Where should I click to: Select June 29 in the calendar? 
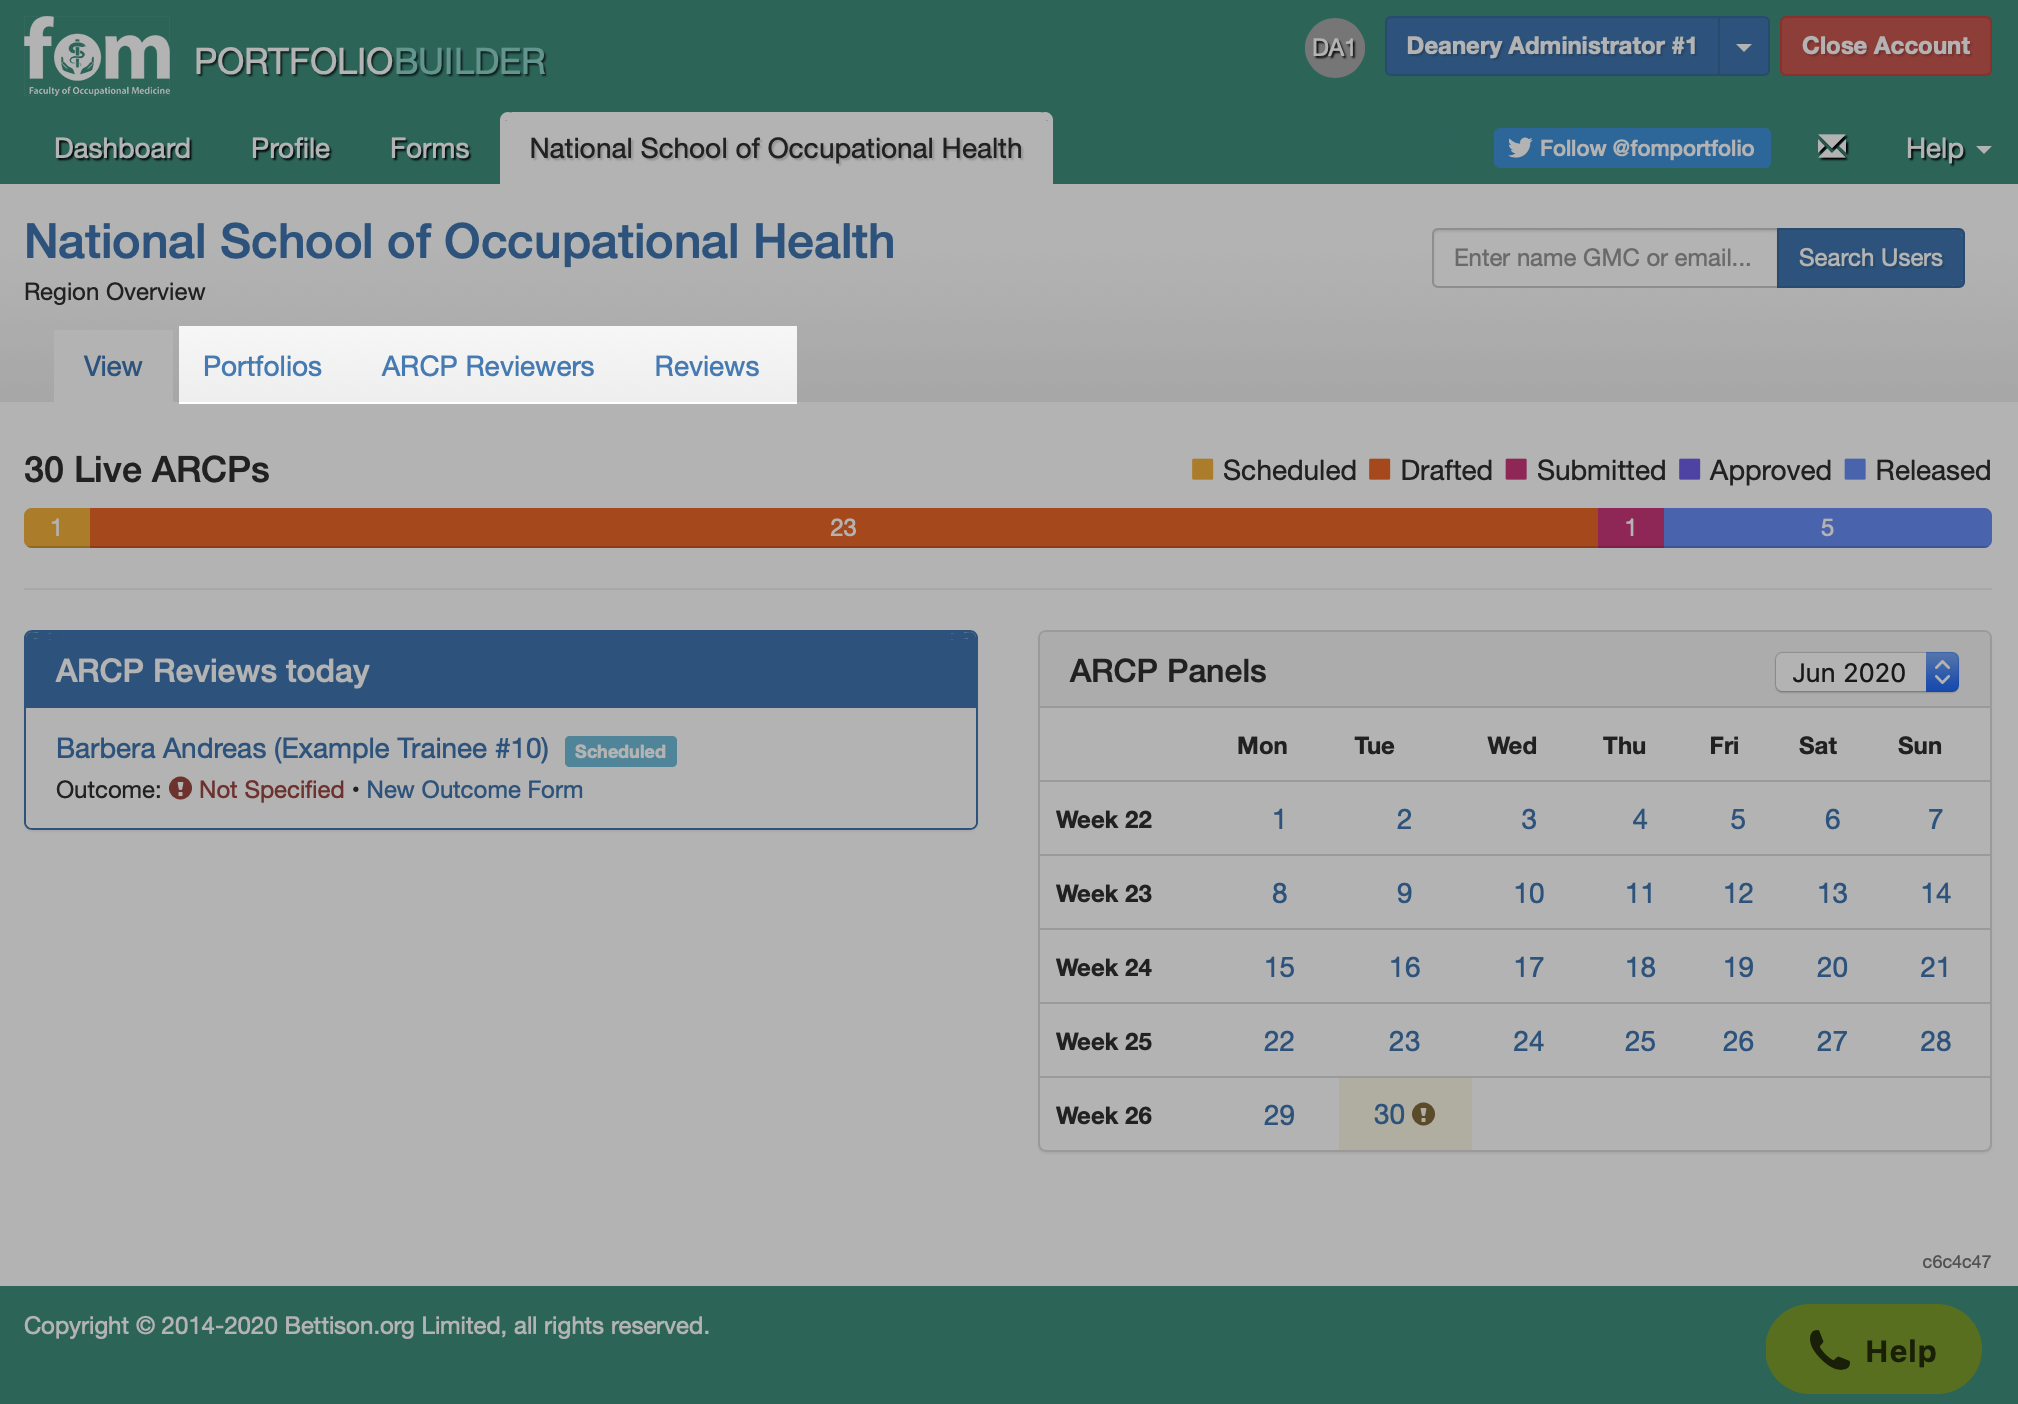pos(1278,1115)
